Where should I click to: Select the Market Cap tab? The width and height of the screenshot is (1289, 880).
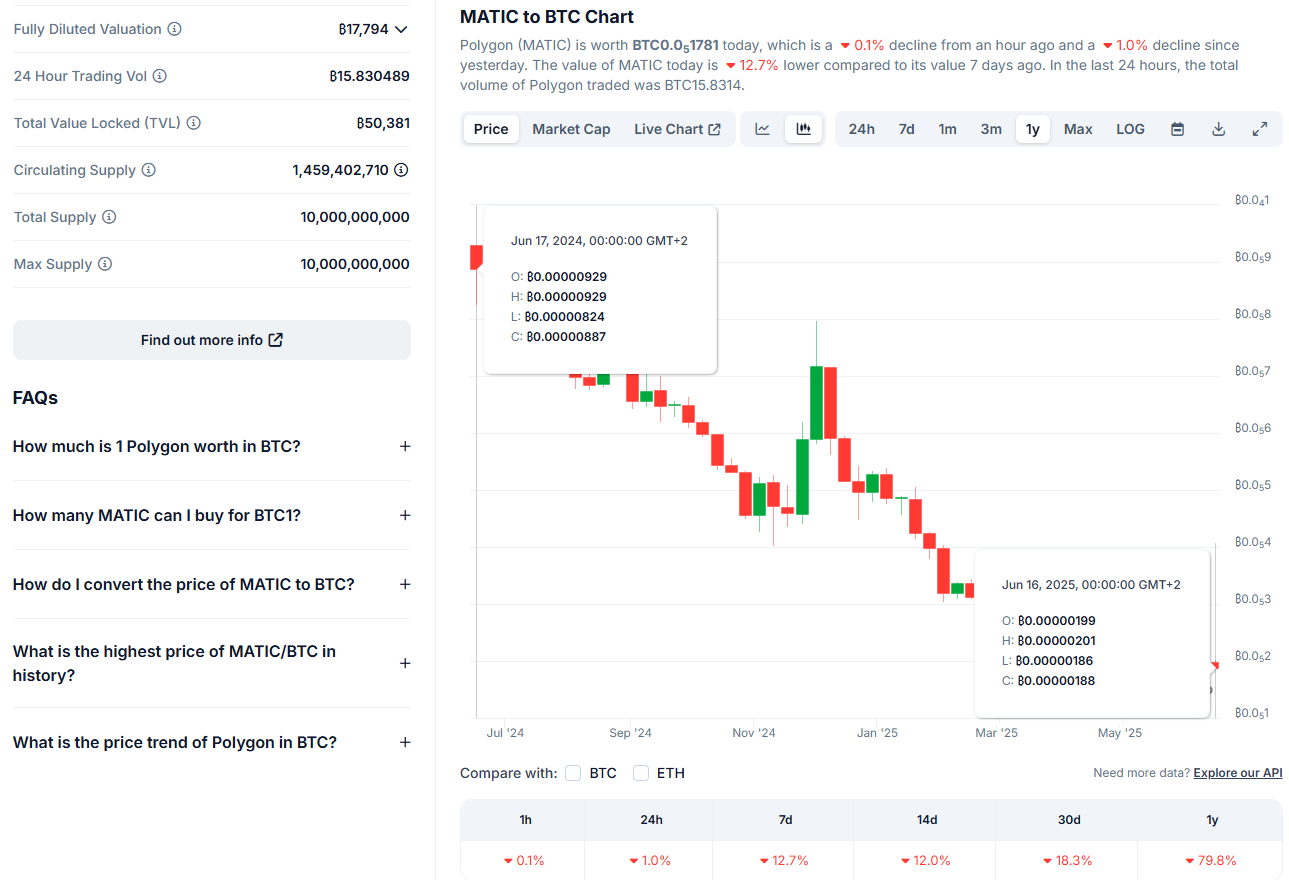tap(571, 129)
